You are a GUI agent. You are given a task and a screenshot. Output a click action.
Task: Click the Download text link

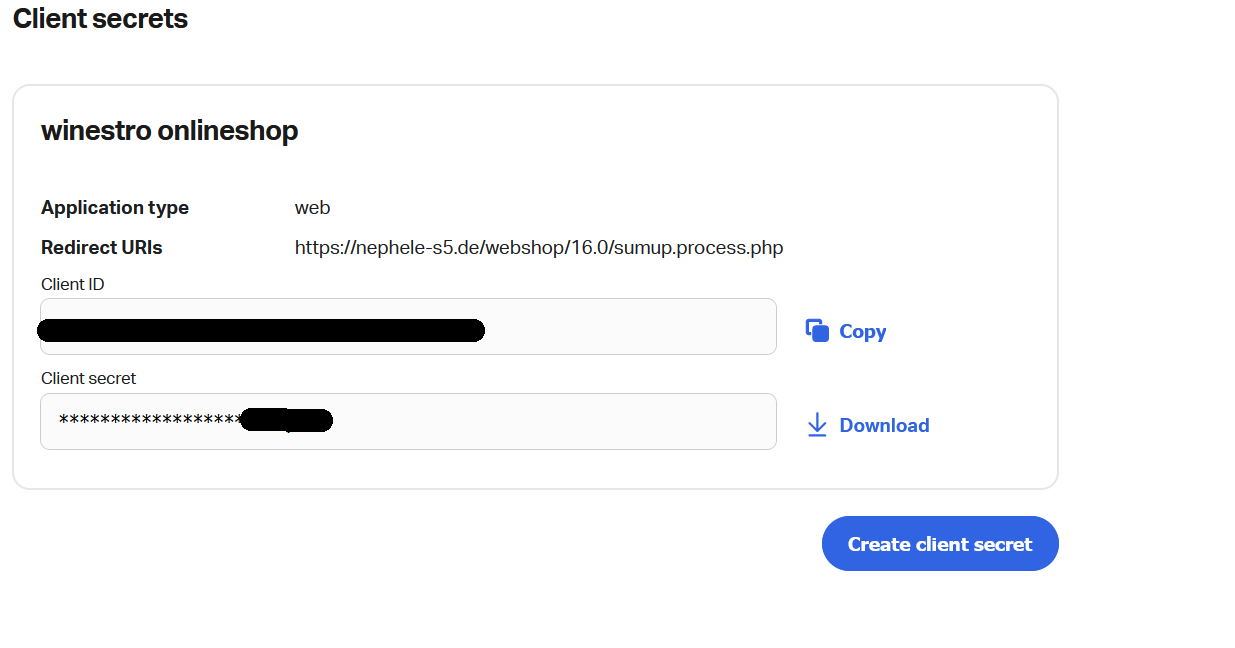tap(884, 425)
